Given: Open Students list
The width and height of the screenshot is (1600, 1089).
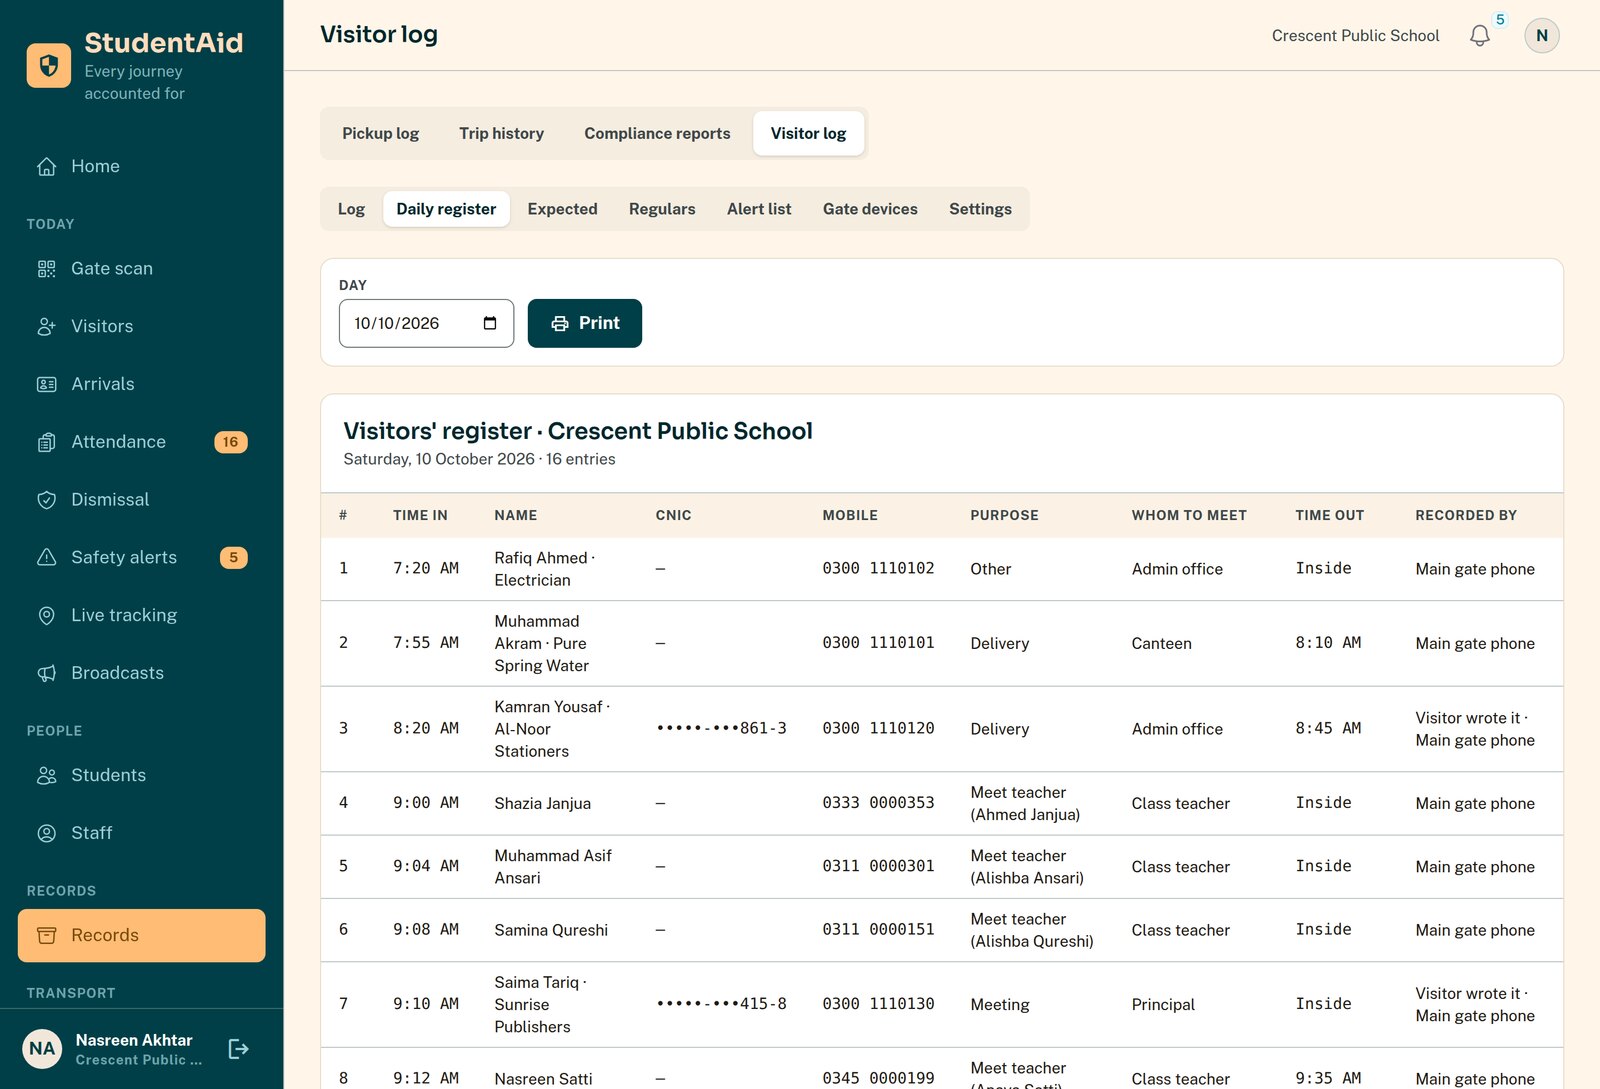Looking at the screenshot, I should [141, 775].
